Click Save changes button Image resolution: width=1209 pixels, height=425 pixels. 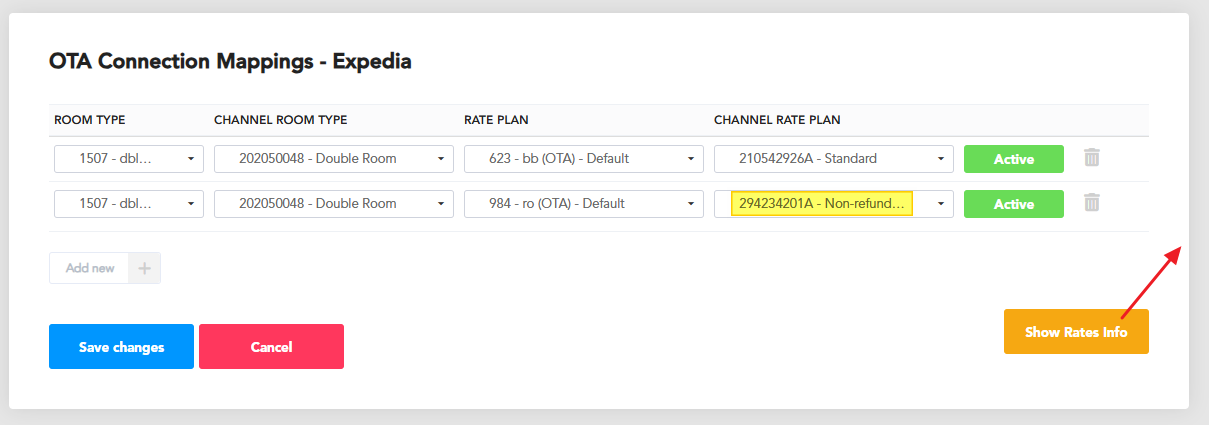coord(121,347)
